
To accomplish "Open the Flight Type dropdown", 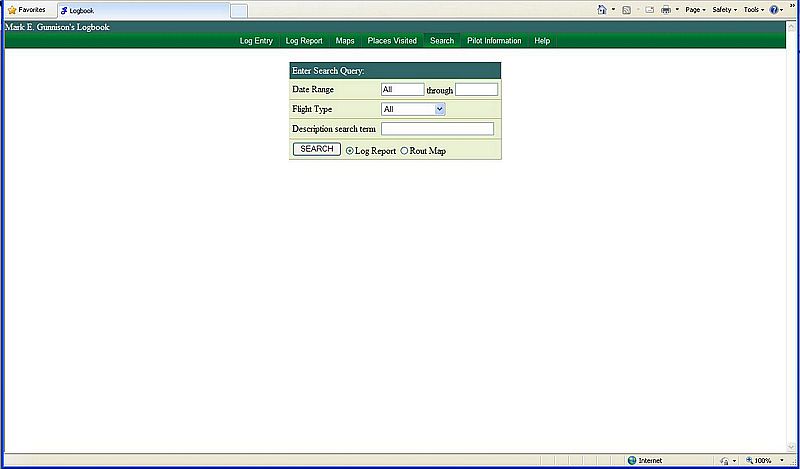I will pos(413,109).
